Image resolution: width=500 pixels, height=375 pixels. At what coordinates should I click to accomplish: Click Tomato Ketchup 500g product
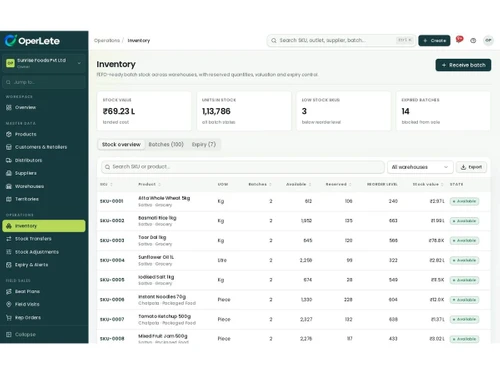(x=165, y=316)
